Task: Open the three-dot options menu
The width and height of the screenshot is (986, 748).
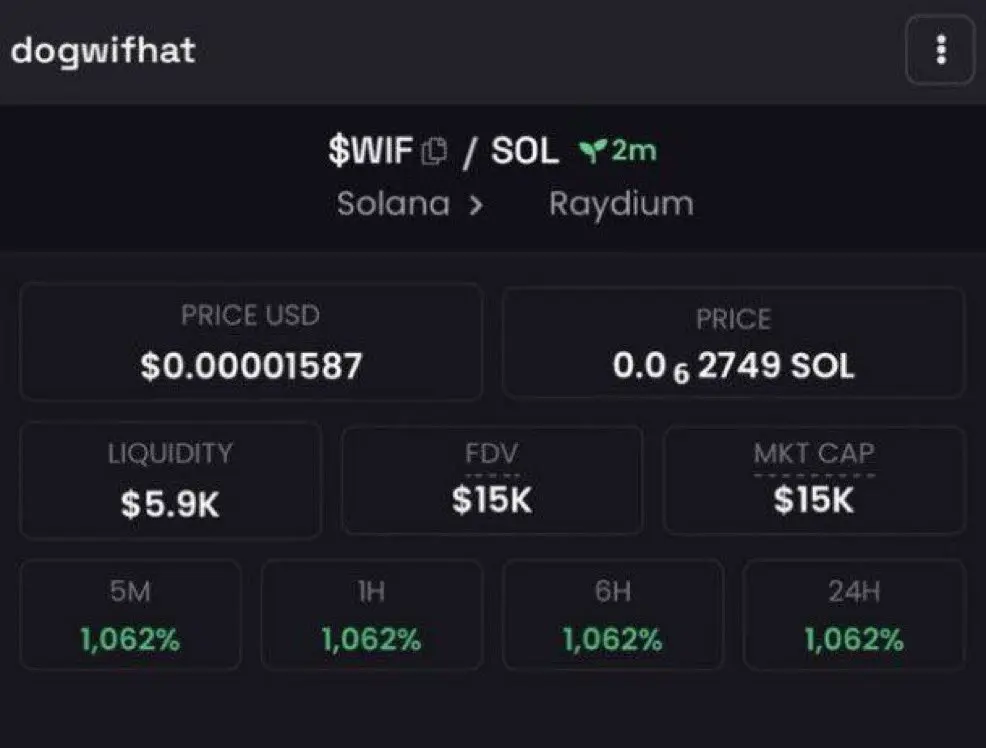Action: click(x=940, y=50)
